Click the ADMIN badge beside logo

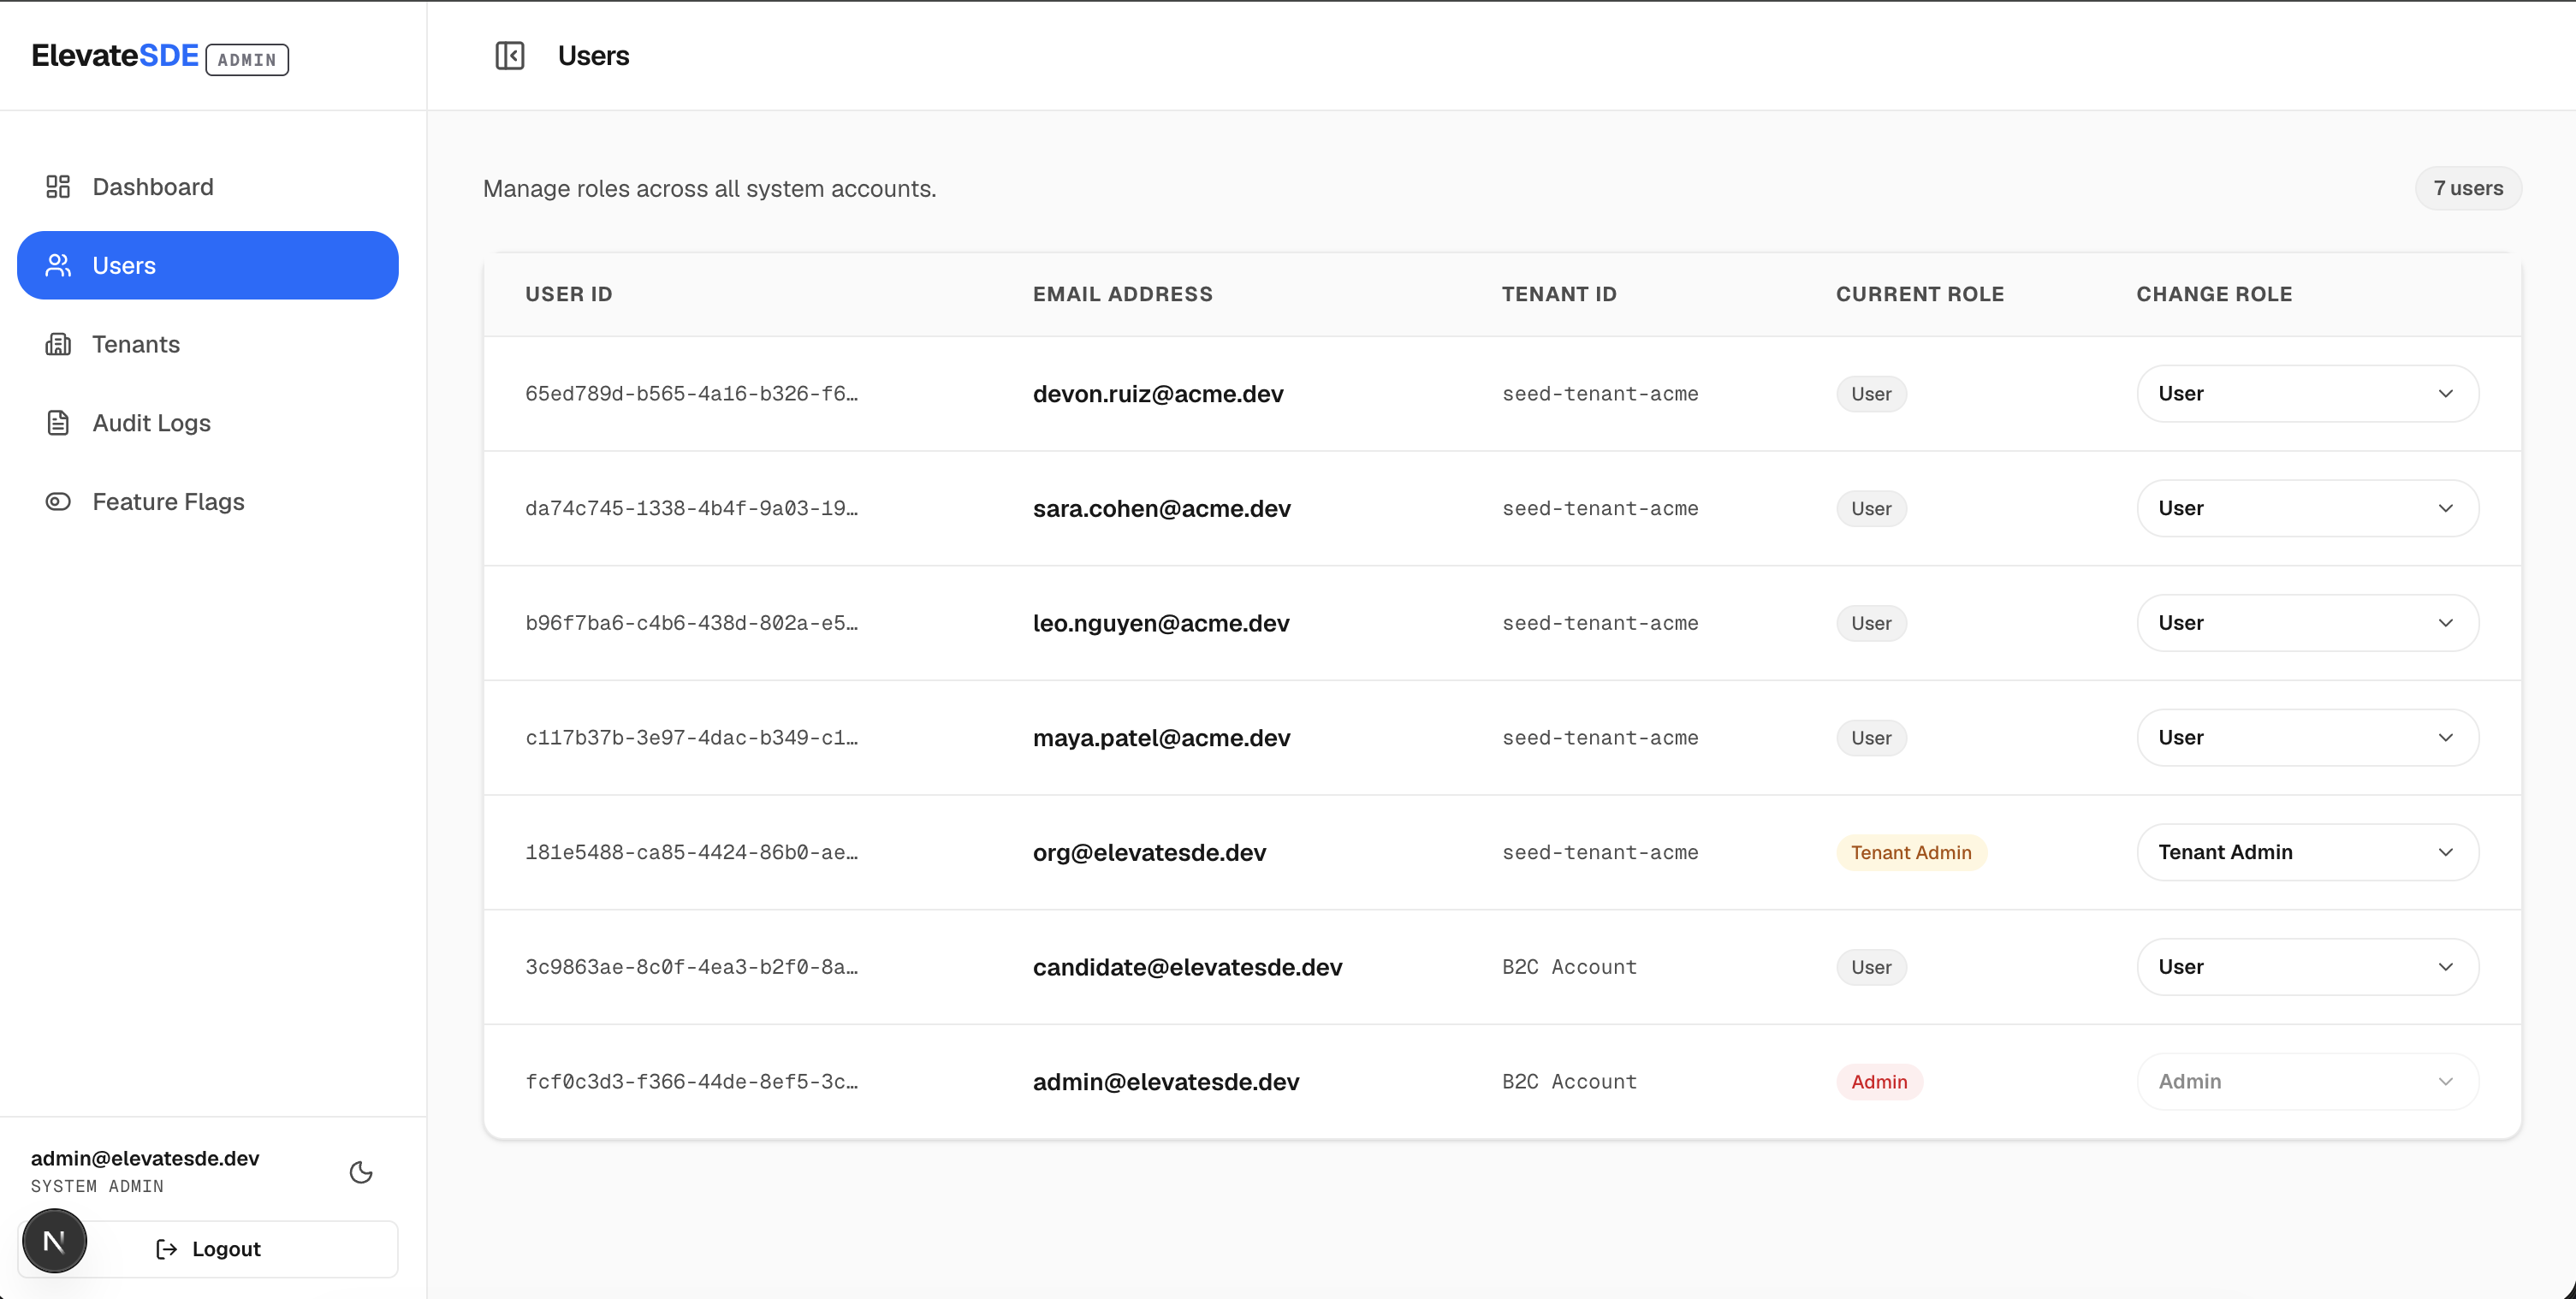tap(247, 60)
